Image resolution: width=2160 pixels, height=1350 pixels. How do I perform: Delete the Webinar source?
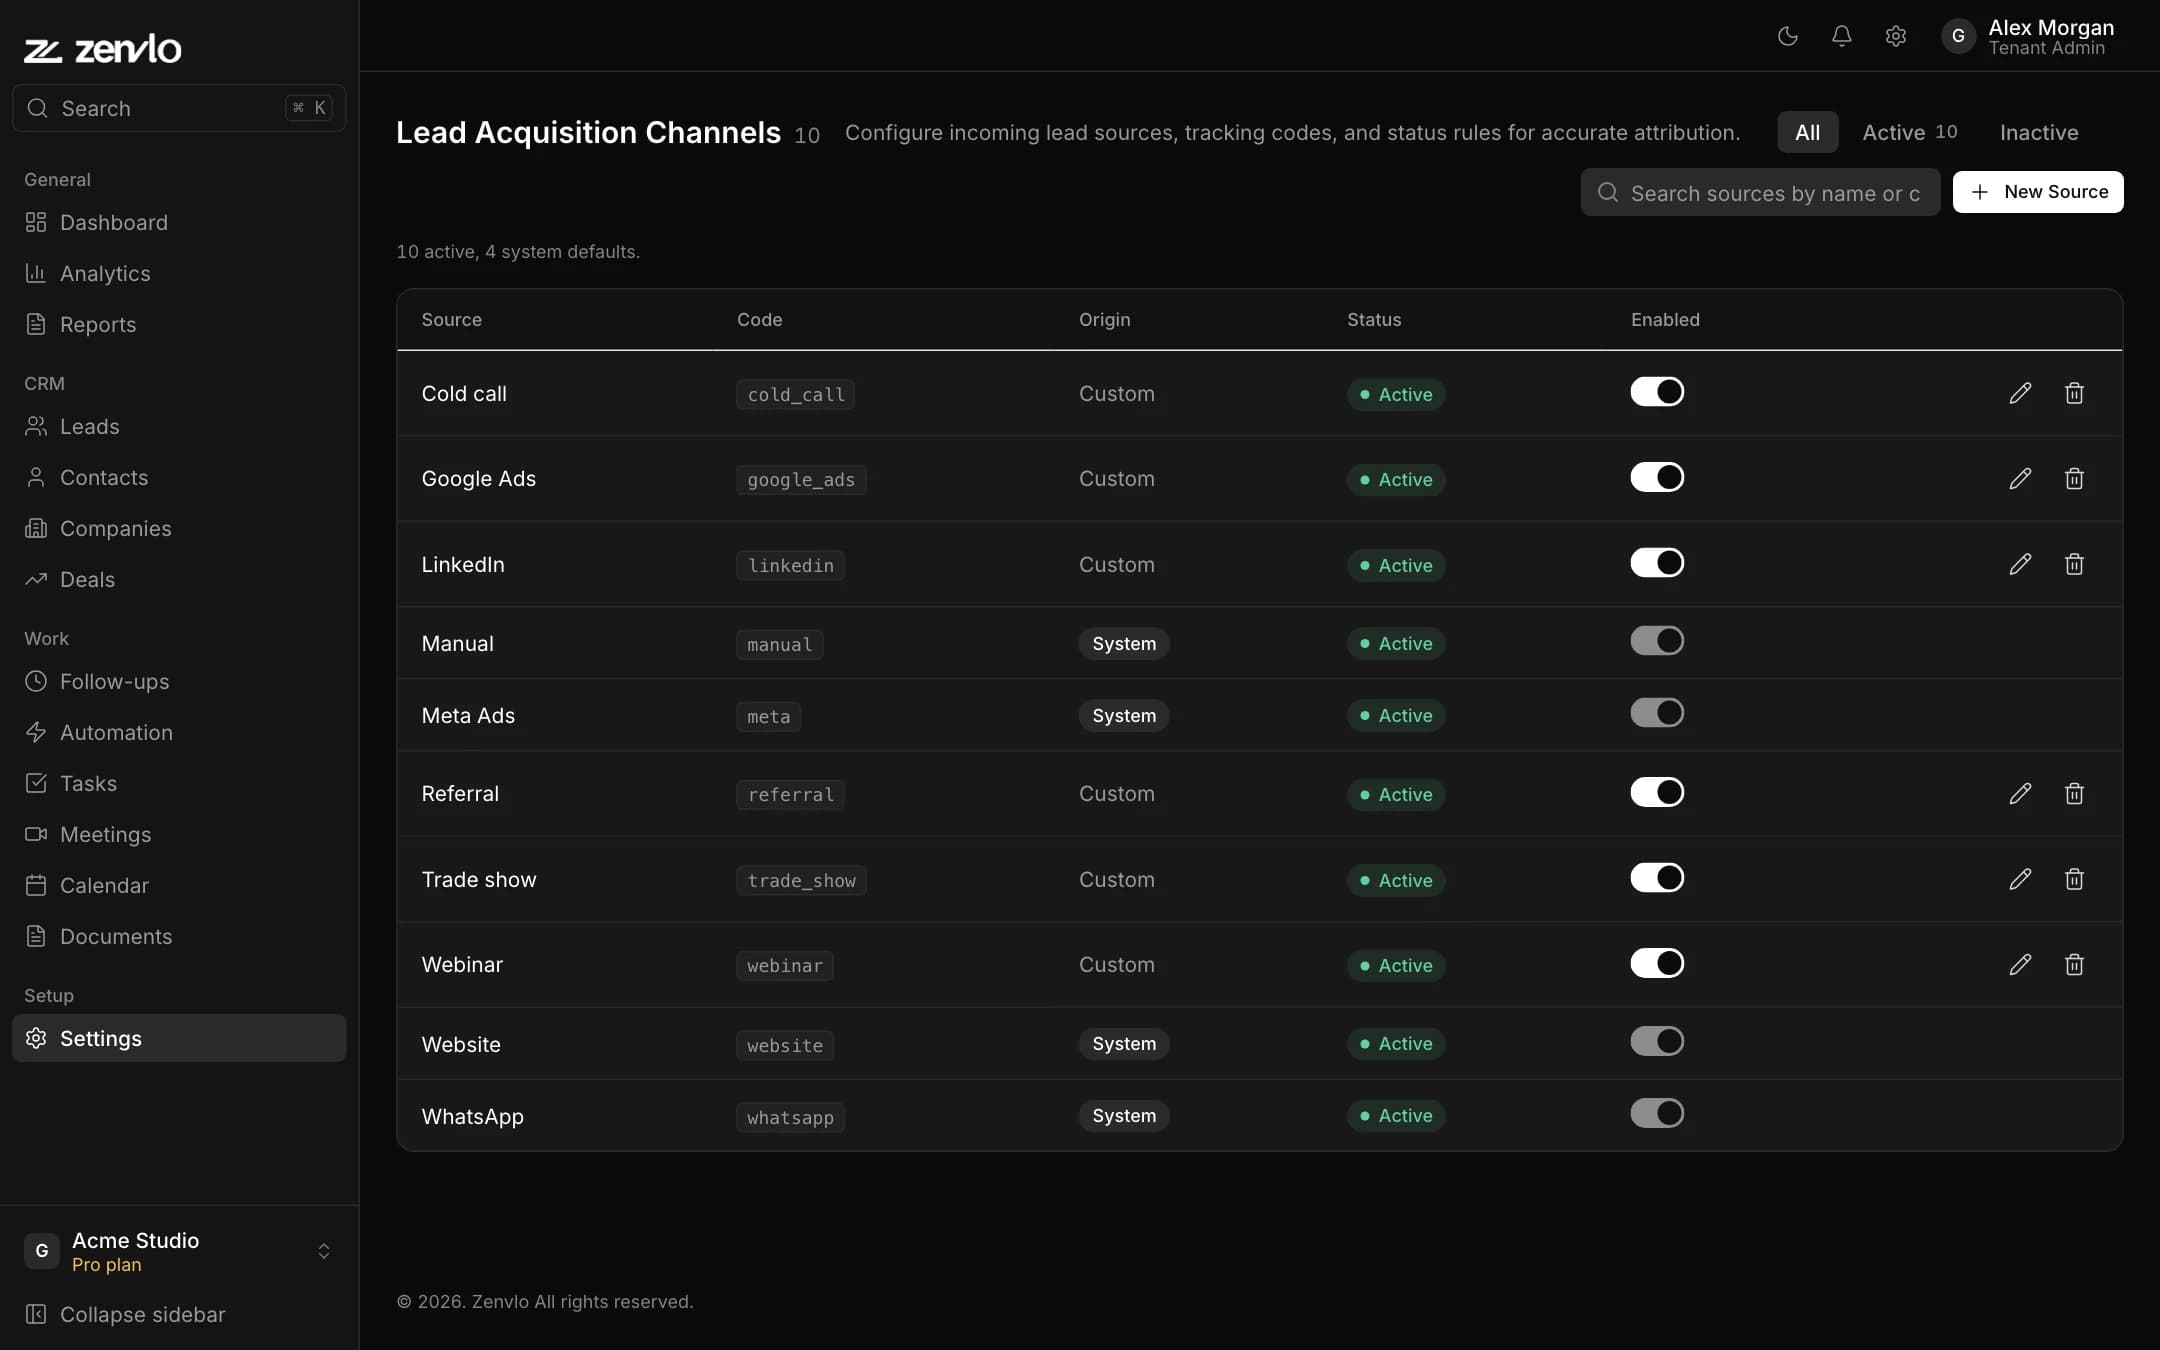[2074, 964]
